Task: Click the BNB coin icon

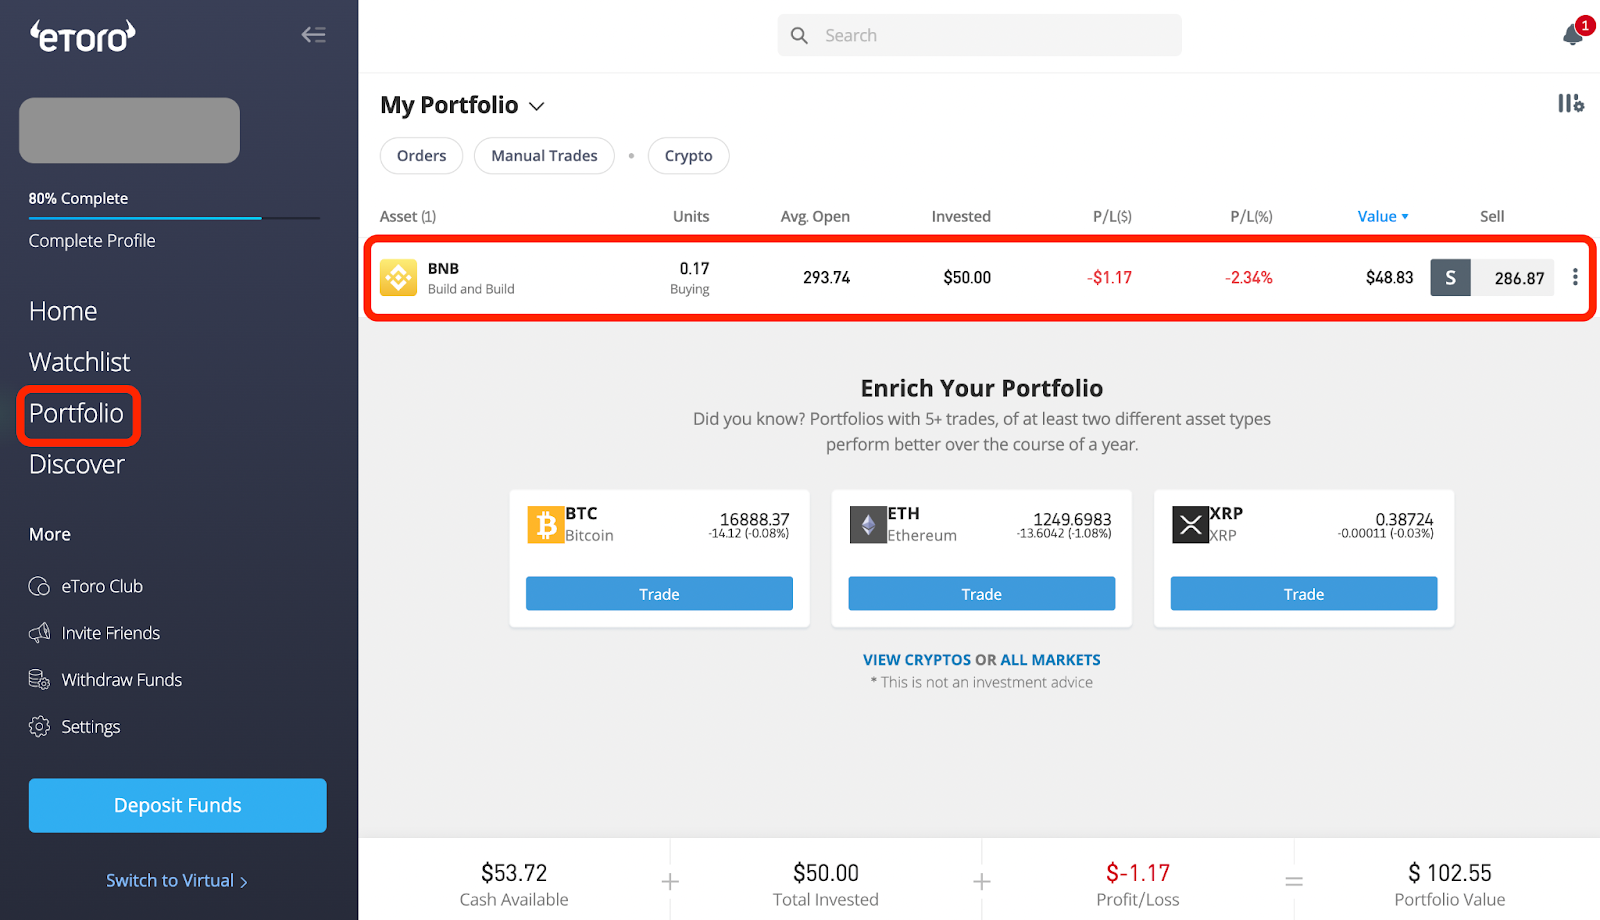Action: (398, 278)
